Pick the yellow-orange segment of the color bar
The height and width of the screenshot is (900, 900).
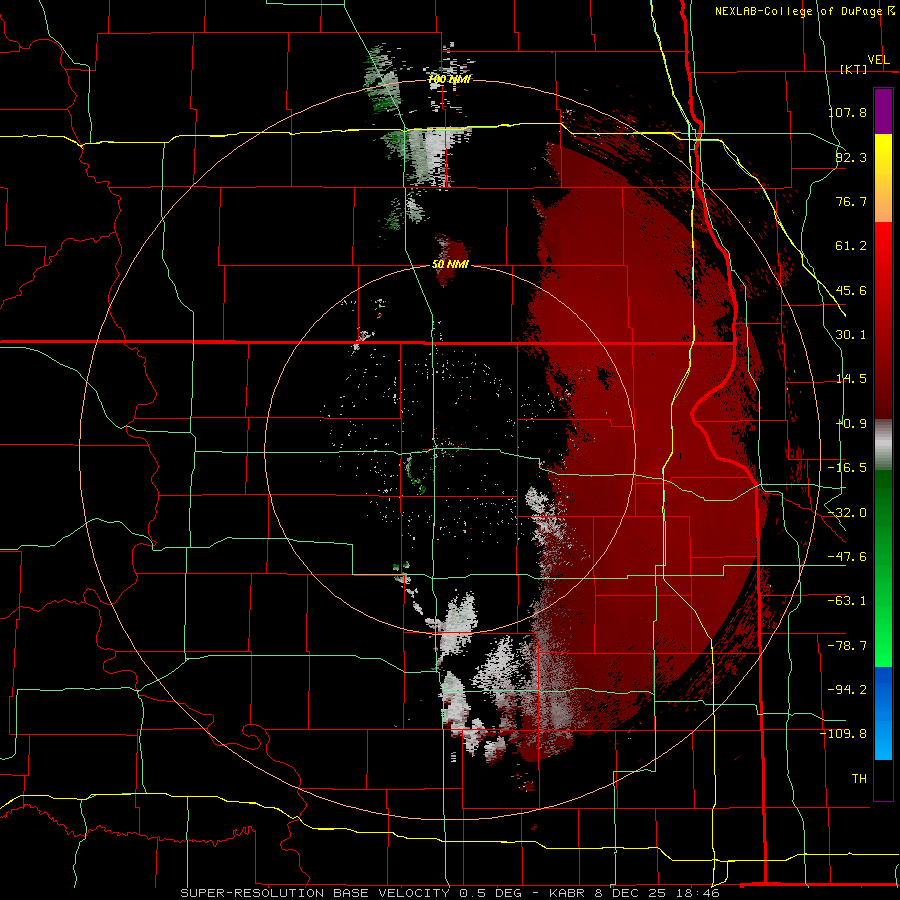[883, 178]
